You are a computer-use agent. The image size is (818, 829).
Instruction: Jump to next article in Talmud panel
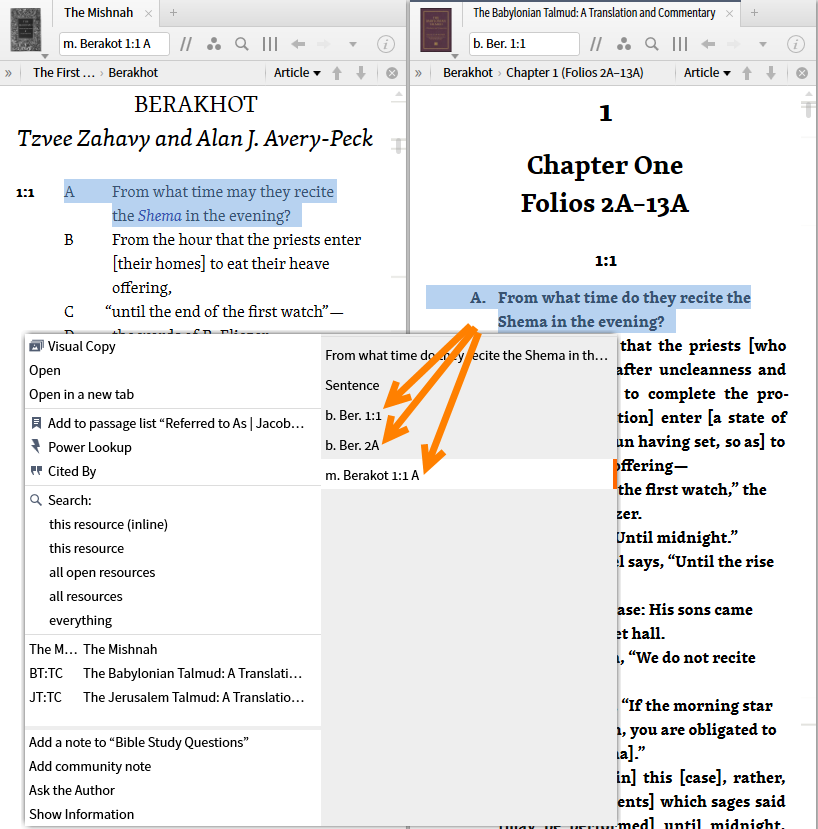pos(771,73)
